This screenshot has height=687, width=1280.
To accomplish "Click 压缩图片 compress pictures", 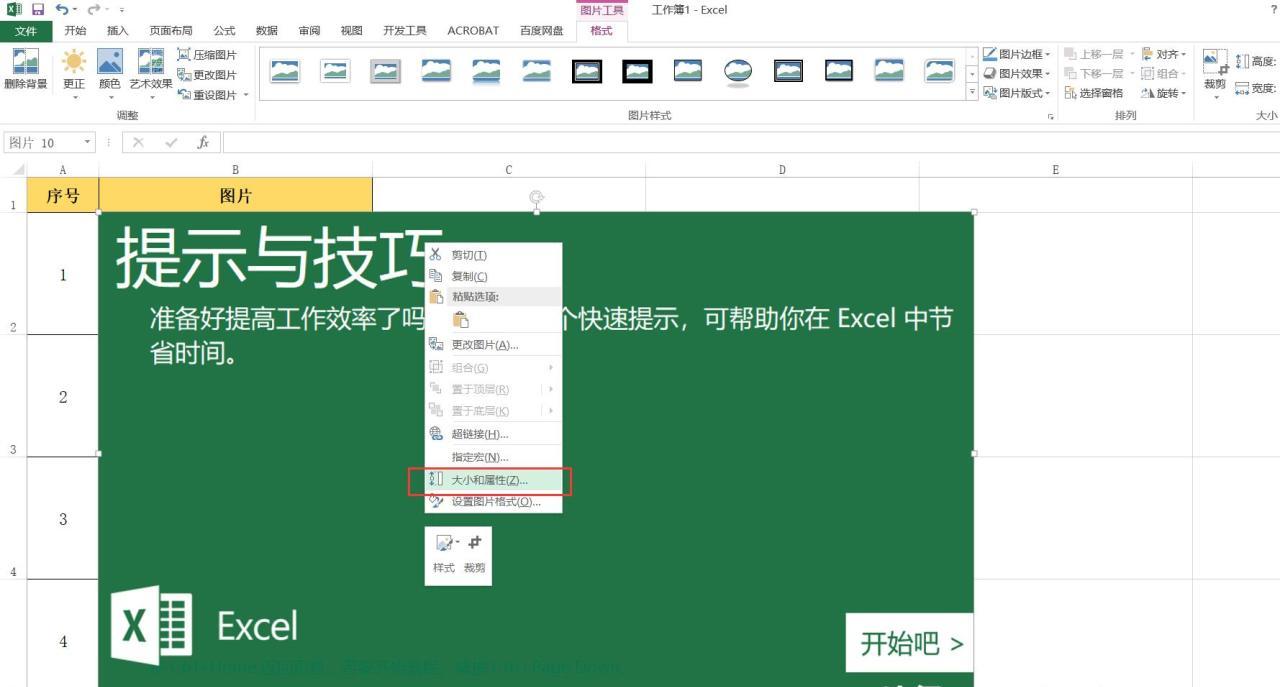I will (x=207, y=55).
